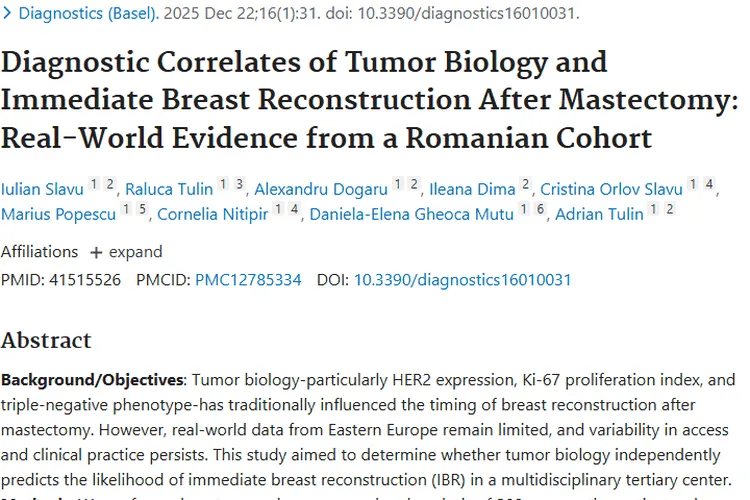The height and width of the screenshot is (500, 750).
Task: Open author Iulian Slavu's profile
Action: (42, 189)
